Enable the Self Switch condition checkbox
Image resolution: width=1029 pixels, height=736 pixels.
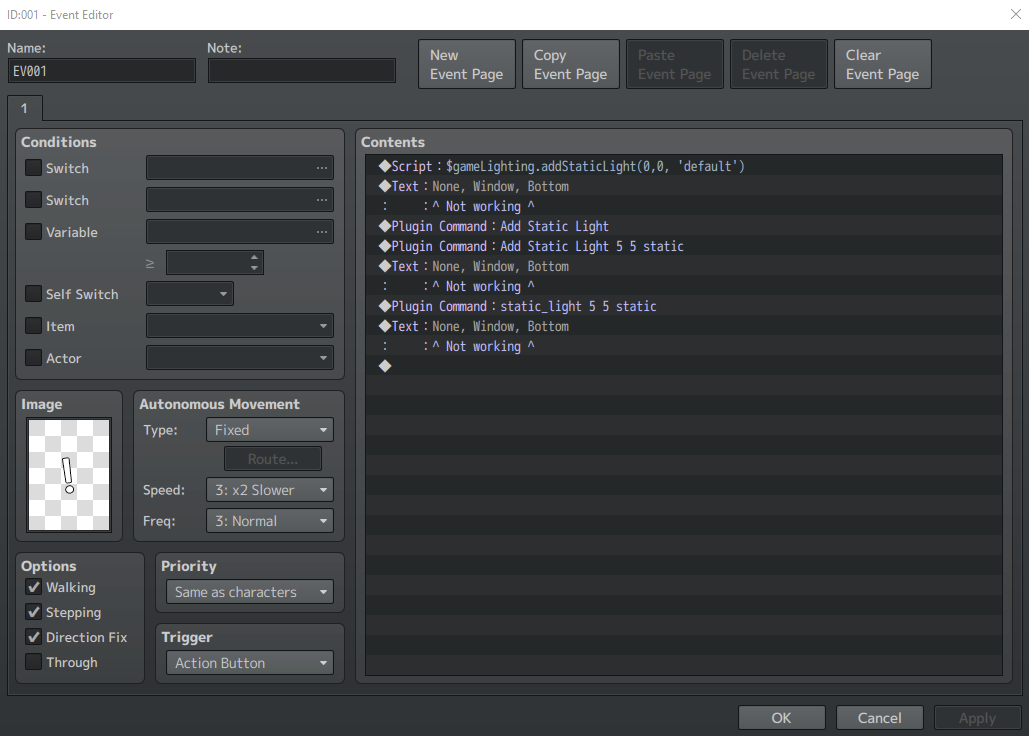pos(33,294)
